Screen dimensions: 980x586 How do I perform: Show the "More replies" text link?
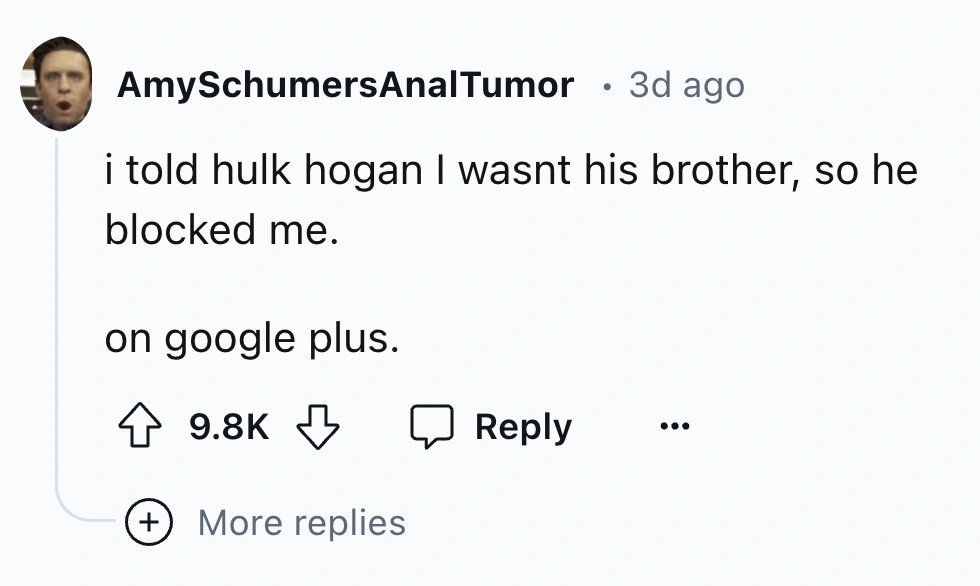(x=301, y=522)
